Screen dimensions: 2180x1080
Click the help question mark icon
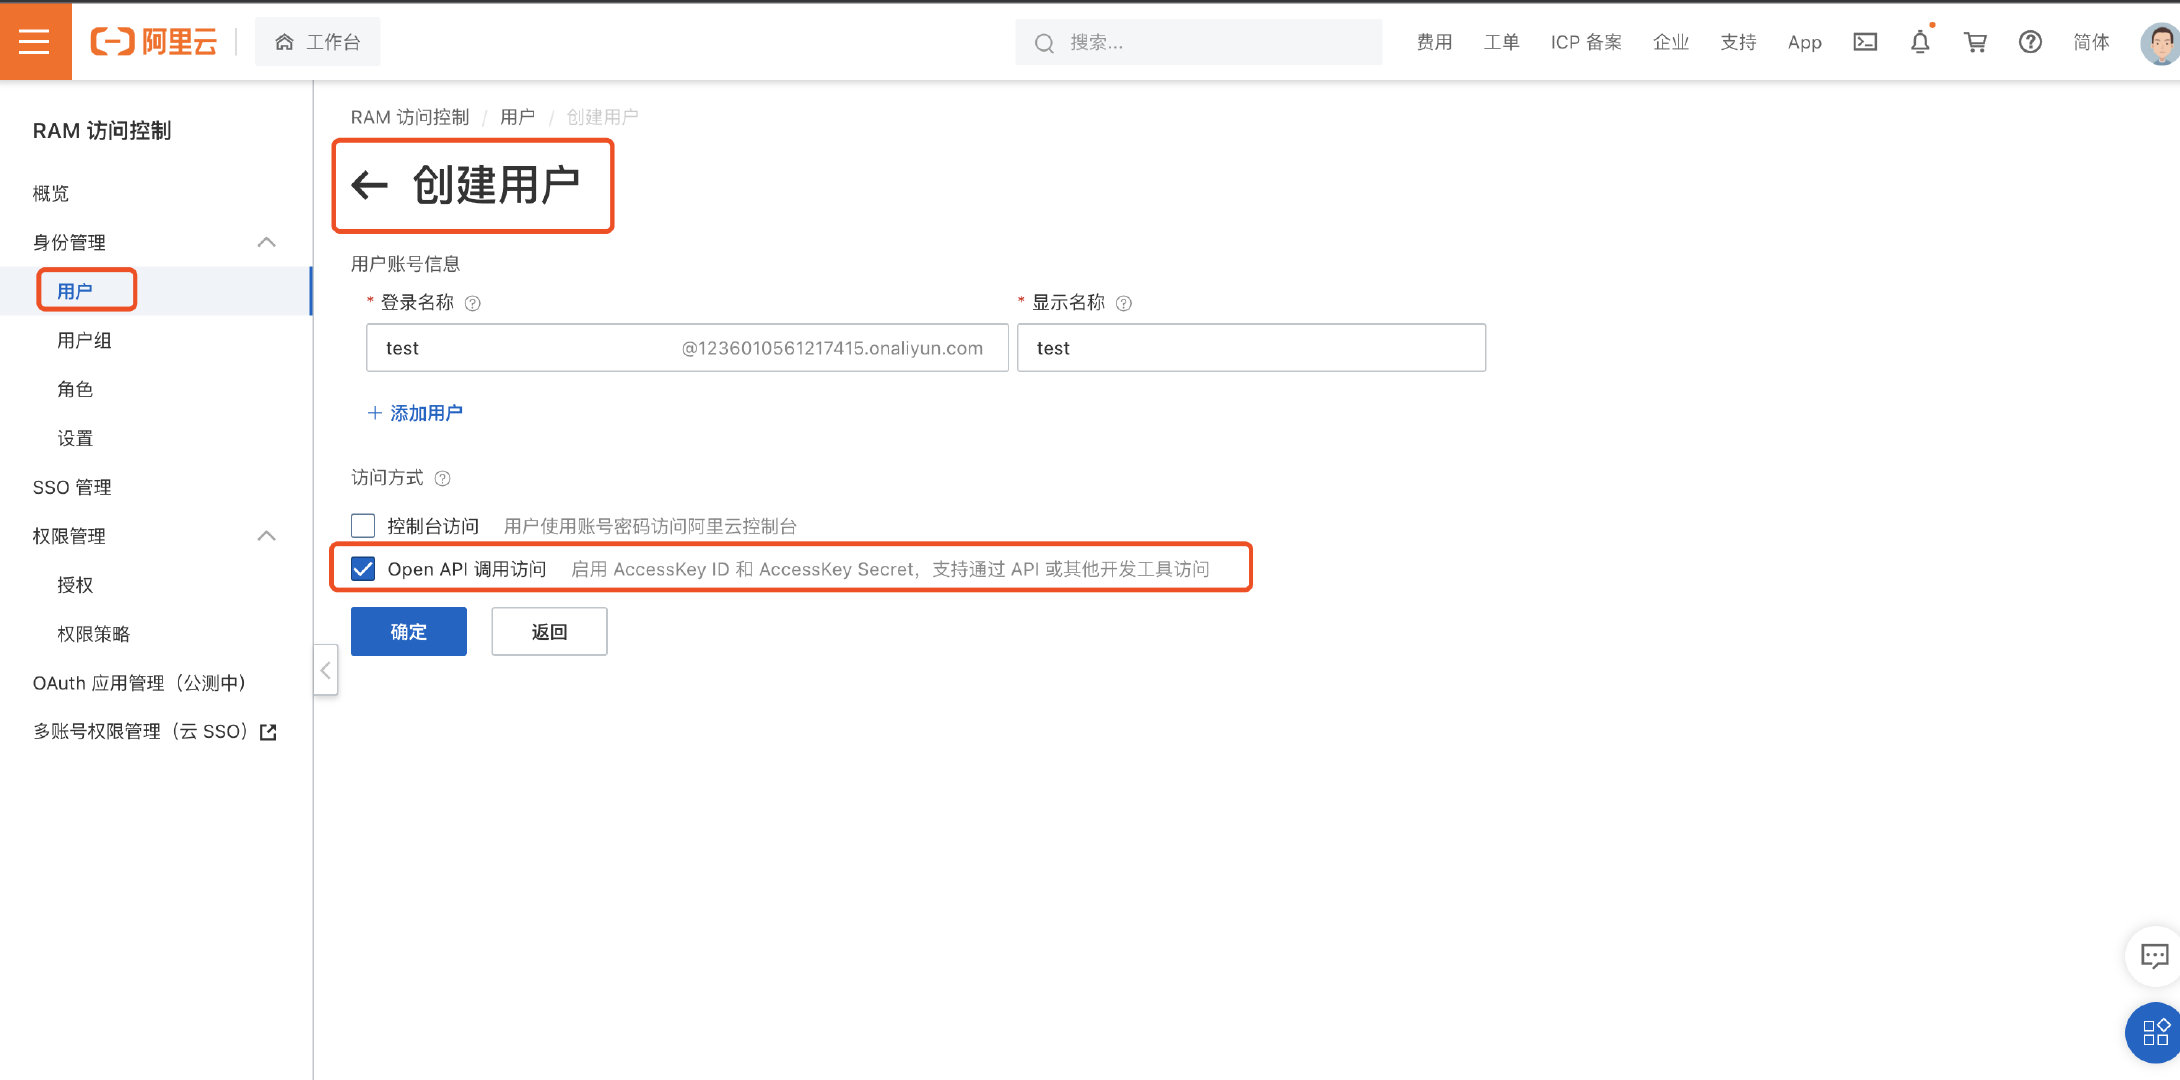(2030, 42)
